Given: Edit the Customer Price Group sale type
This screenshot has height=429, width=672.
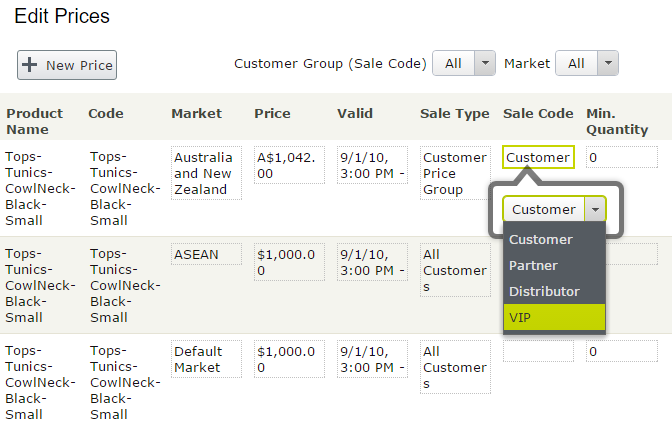Looking at the screenshot, I should 455,173.
